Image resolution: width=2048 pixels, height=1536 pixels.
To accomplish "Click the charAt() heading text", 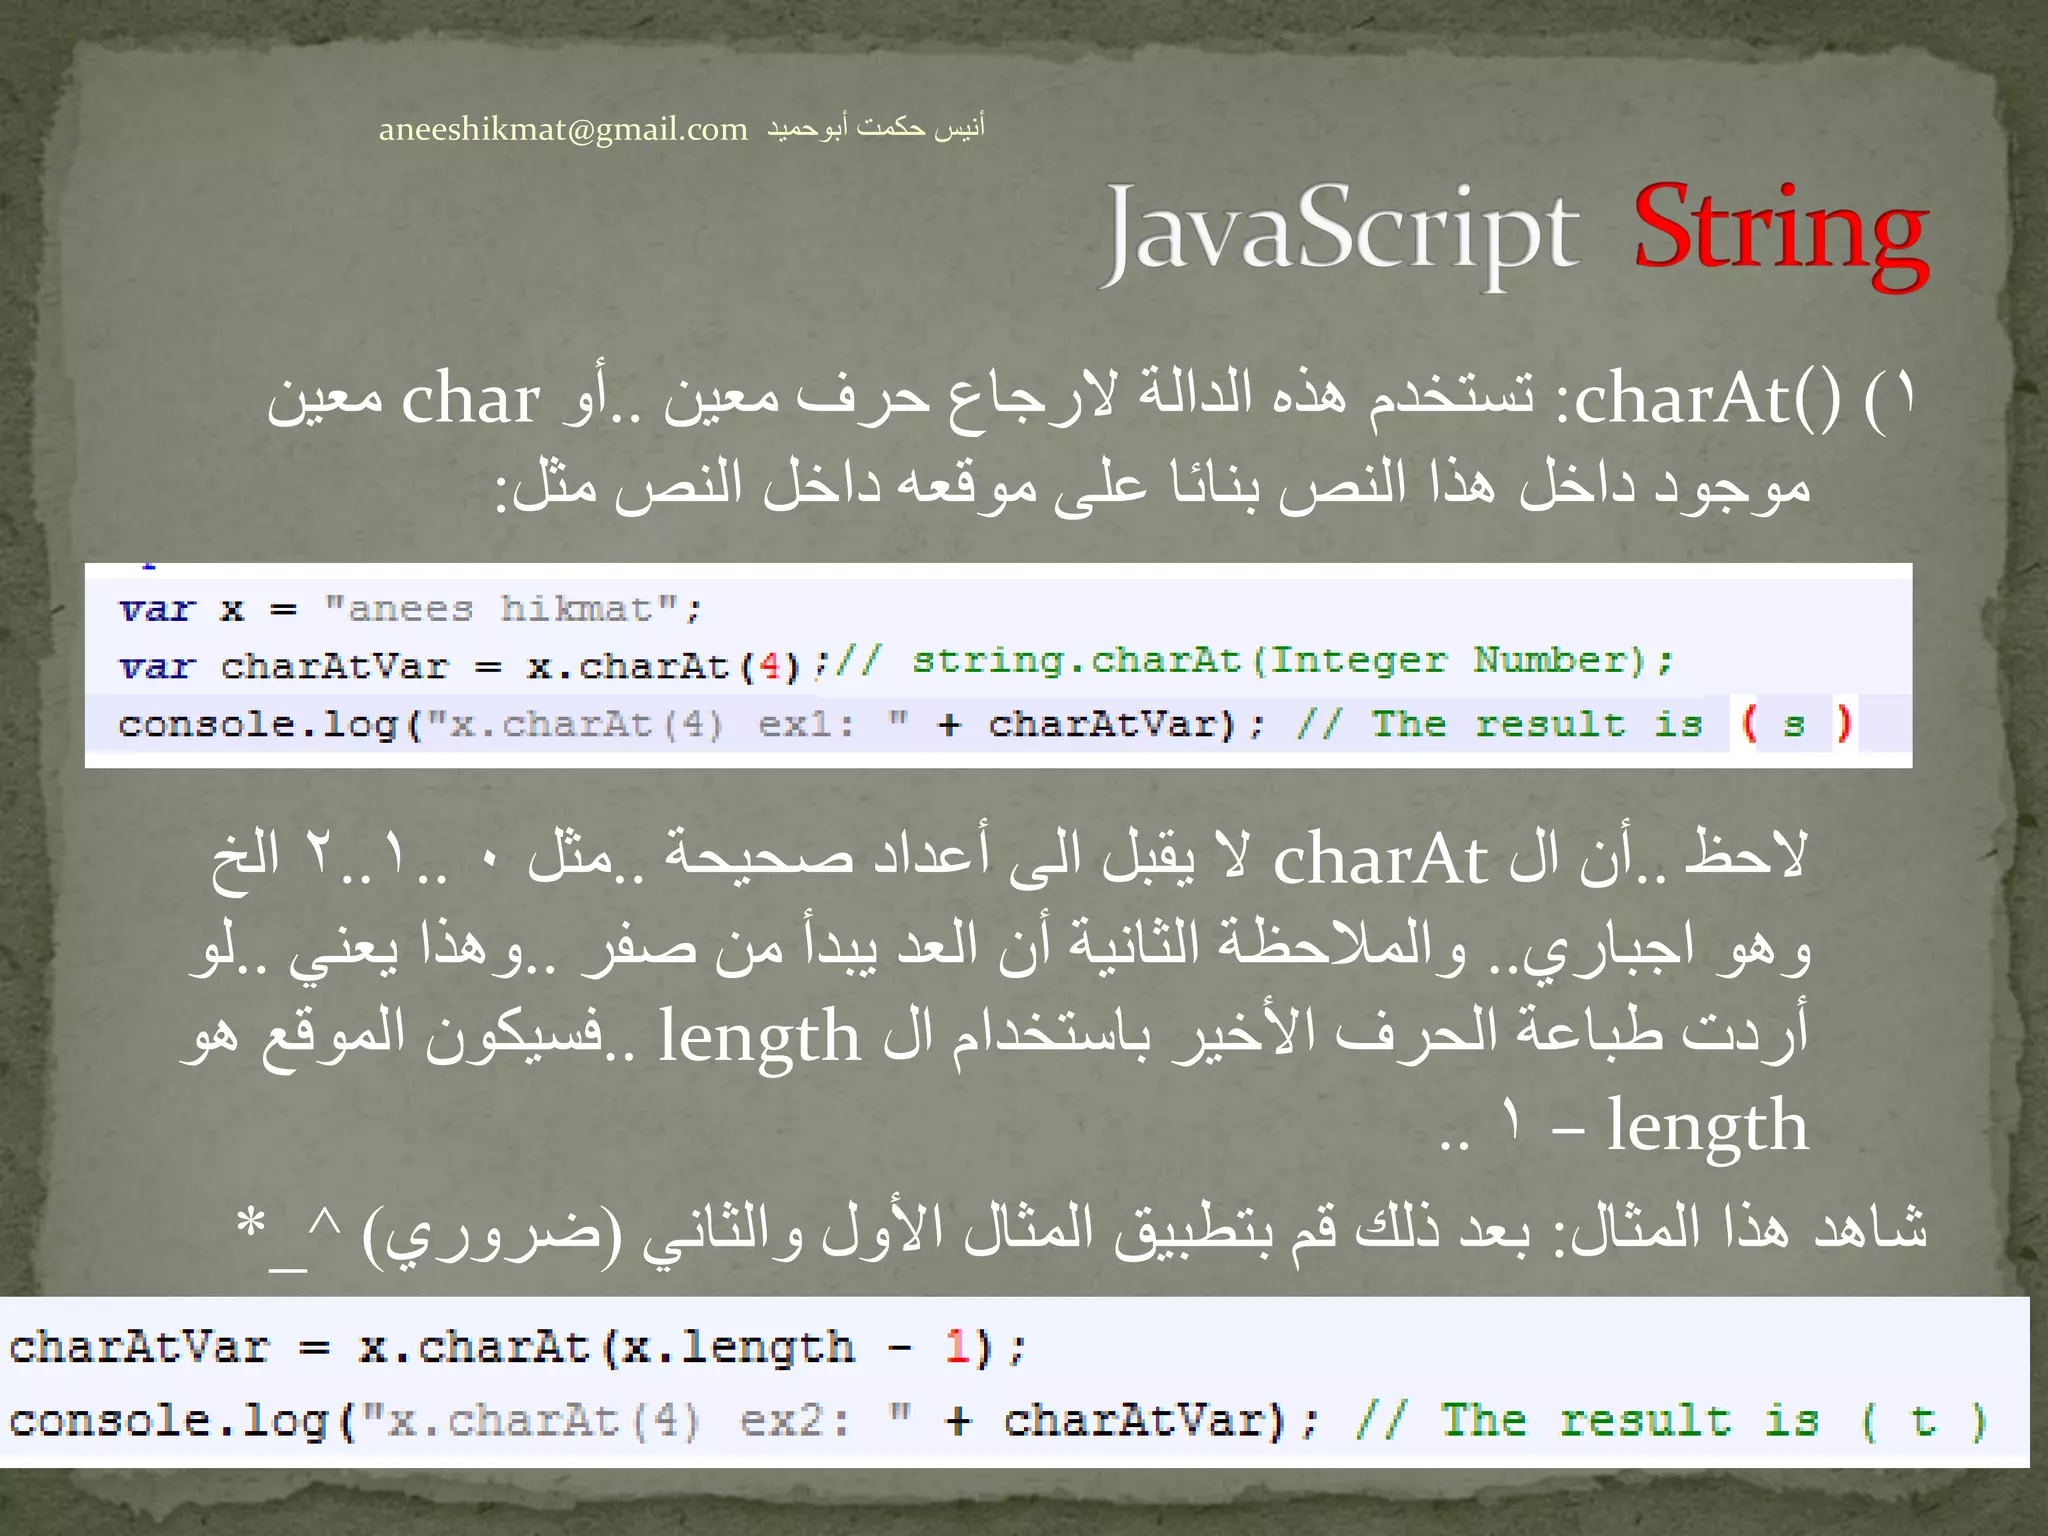I will point(1707,399).
